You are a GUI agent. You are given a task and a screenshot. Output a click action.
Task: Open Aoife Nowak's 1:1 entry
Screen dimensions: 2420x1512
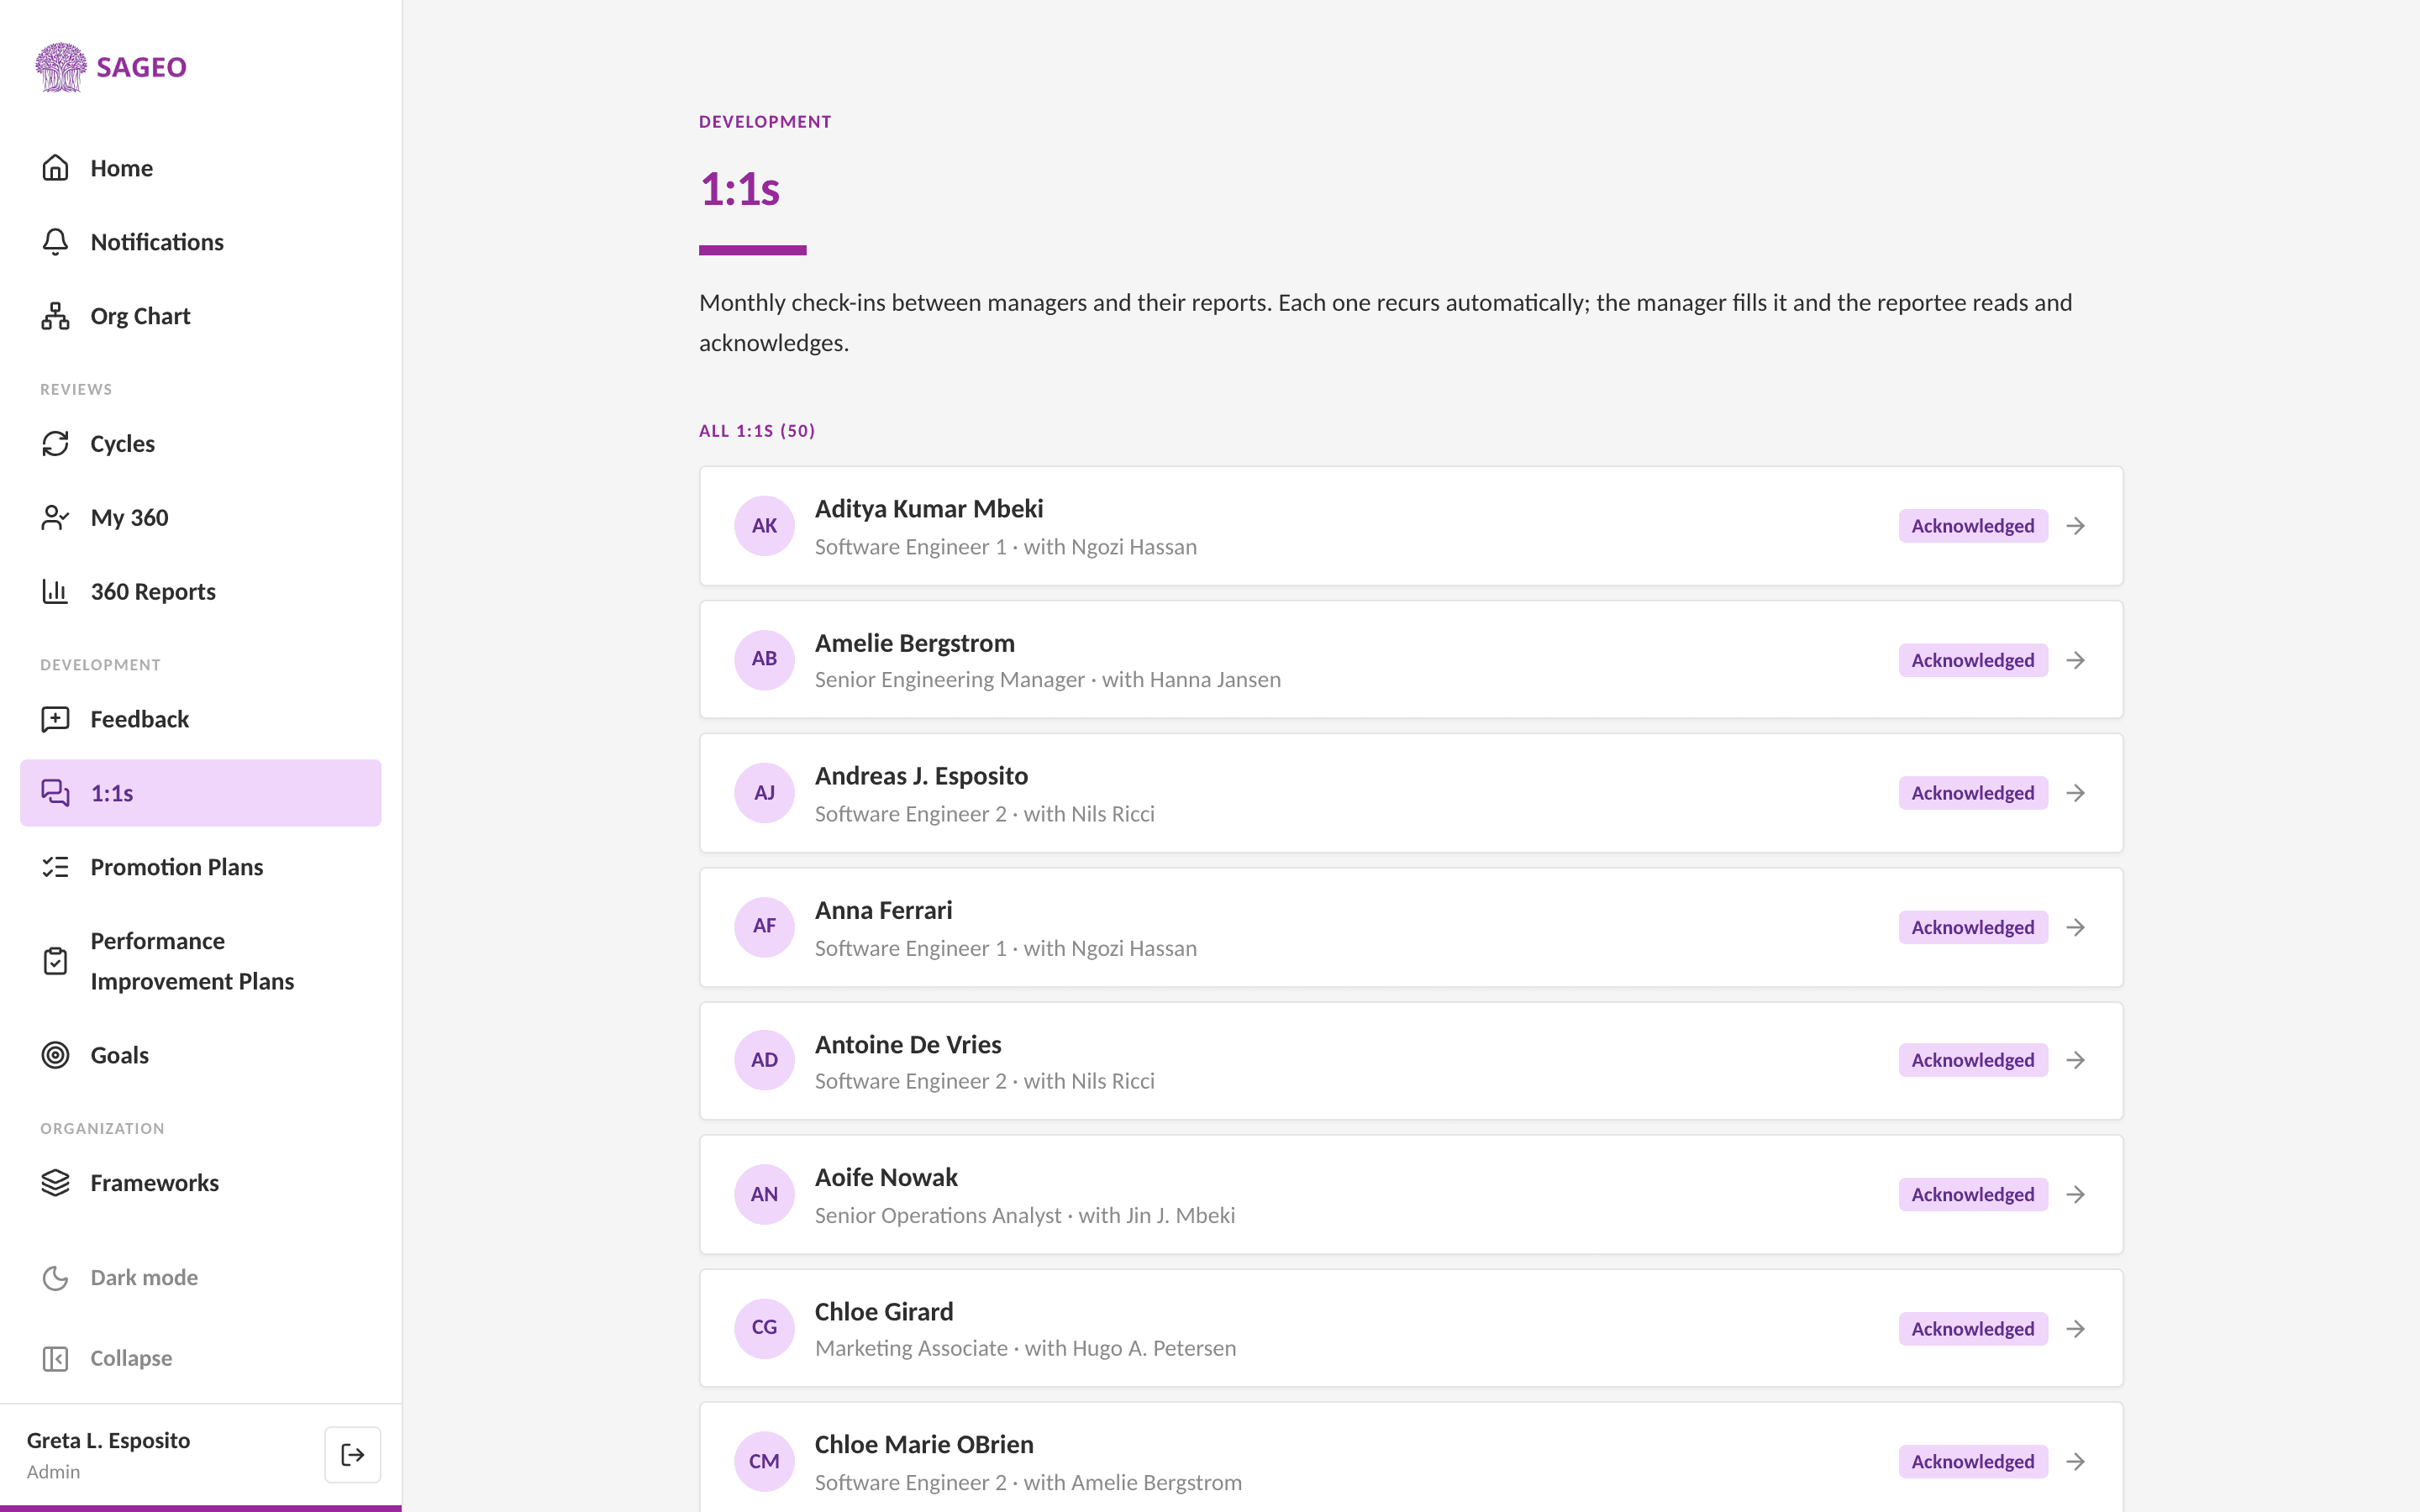(x=1411, y=1195)
